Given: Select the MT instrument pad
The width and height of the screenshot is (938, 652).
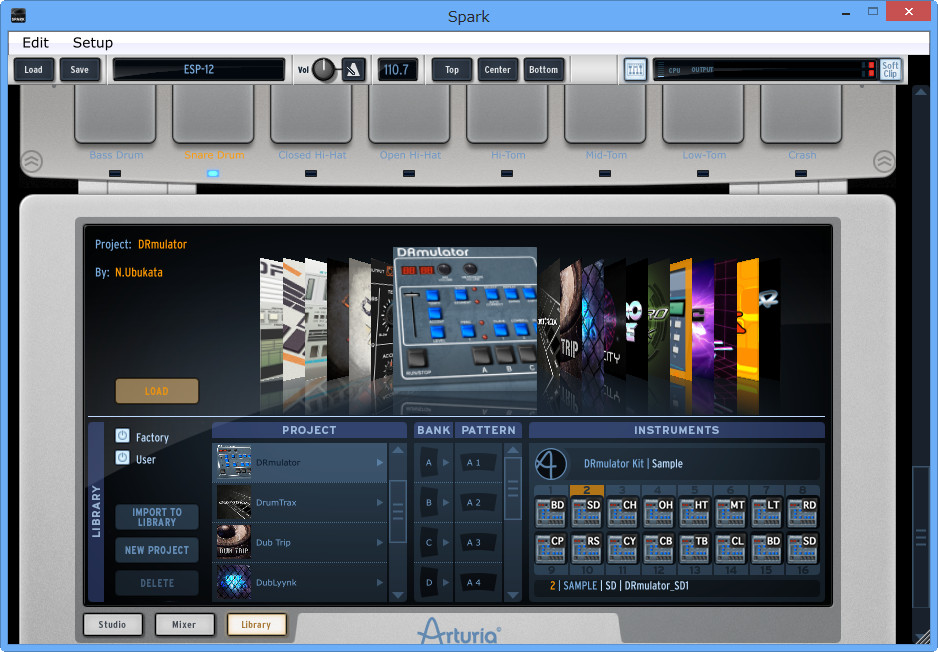Looking at the screenshot, I should click(x=730, y=513).
